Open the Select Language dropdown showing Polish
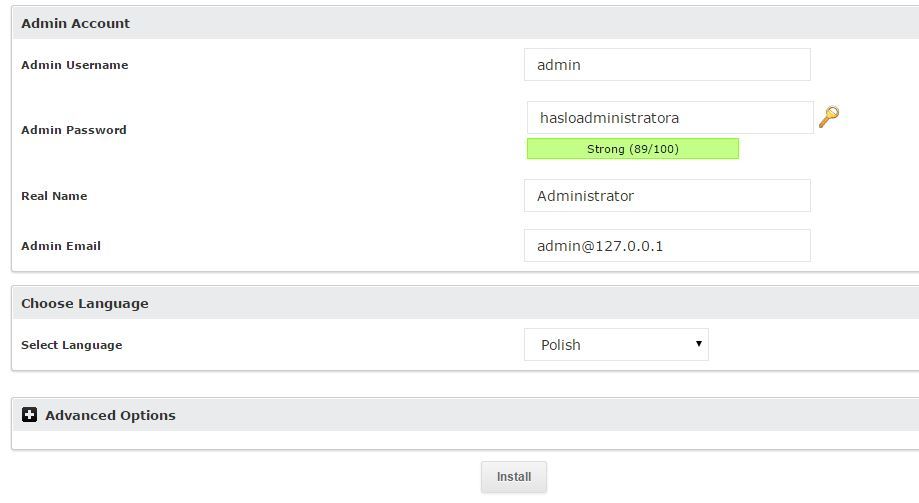 (x=616, y=345)
